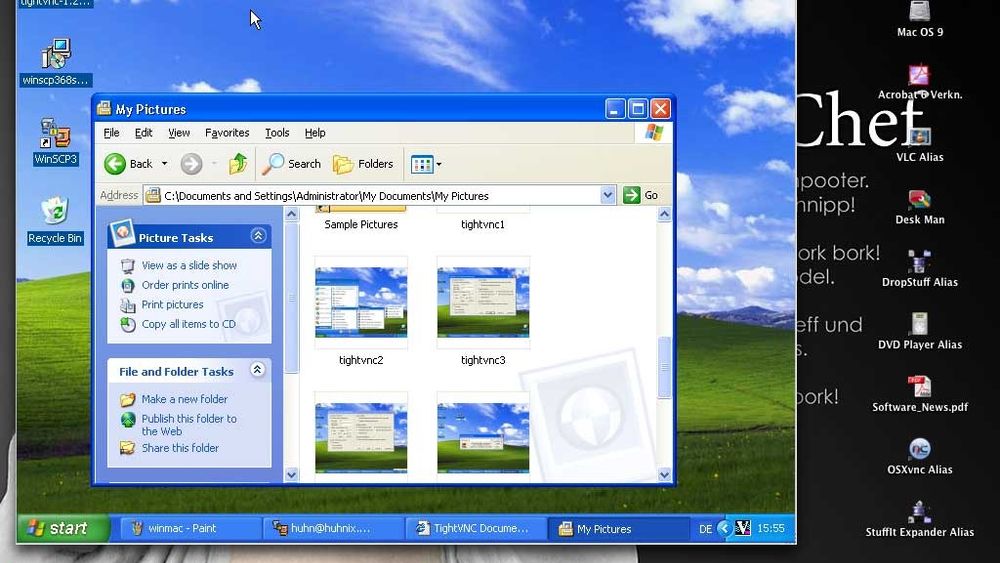Go up one folder level icon
The image size is (1000, 563).
click(x=238, y=164)
